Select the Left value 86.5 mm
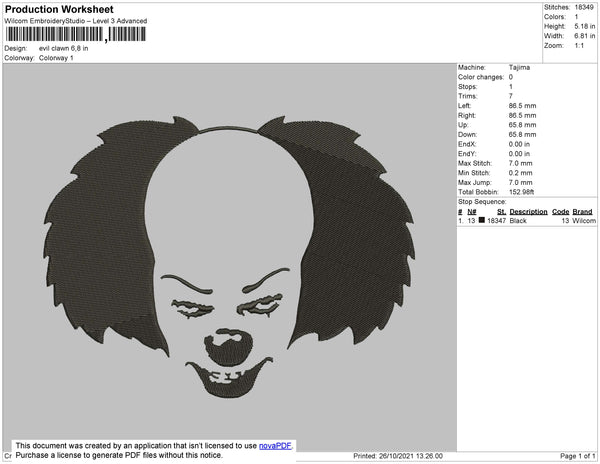 [522, 106]
